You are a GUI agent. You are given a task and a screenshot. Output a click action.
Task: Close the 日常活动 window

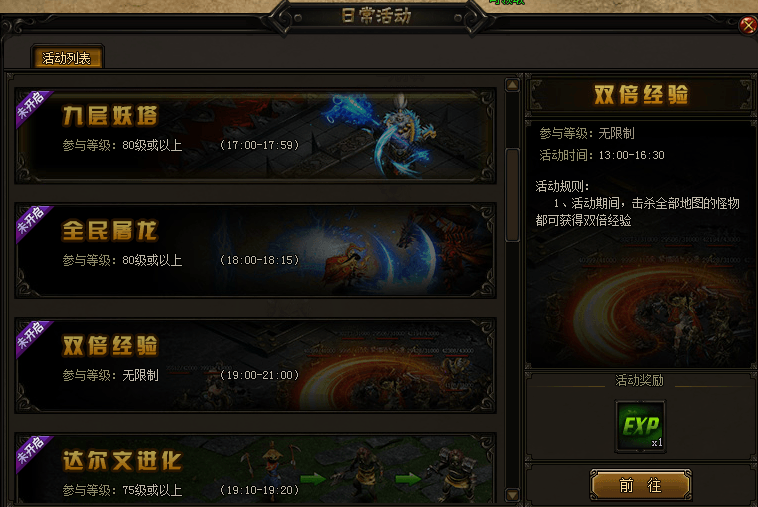748,25
